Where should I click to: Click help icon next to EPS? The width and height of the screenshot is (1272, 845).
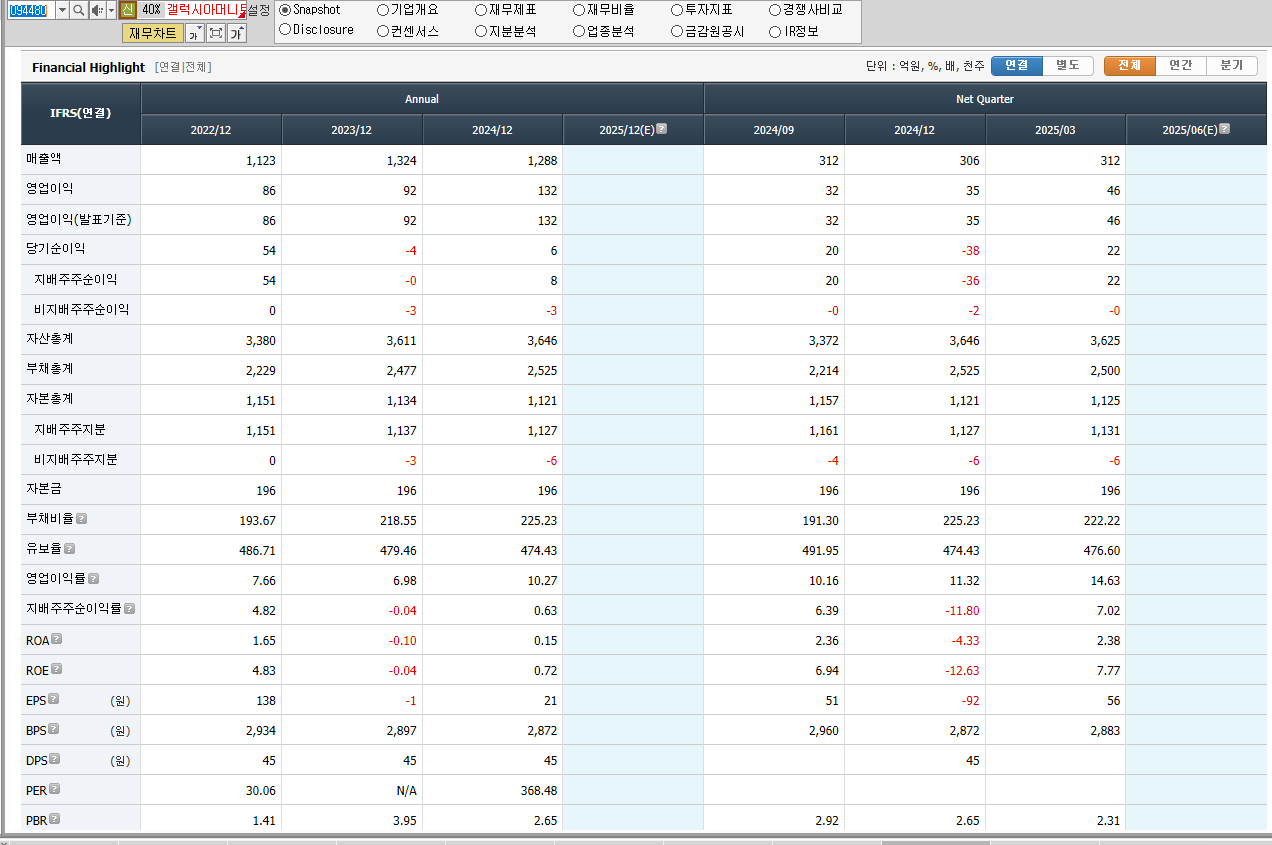coord(54,699)
